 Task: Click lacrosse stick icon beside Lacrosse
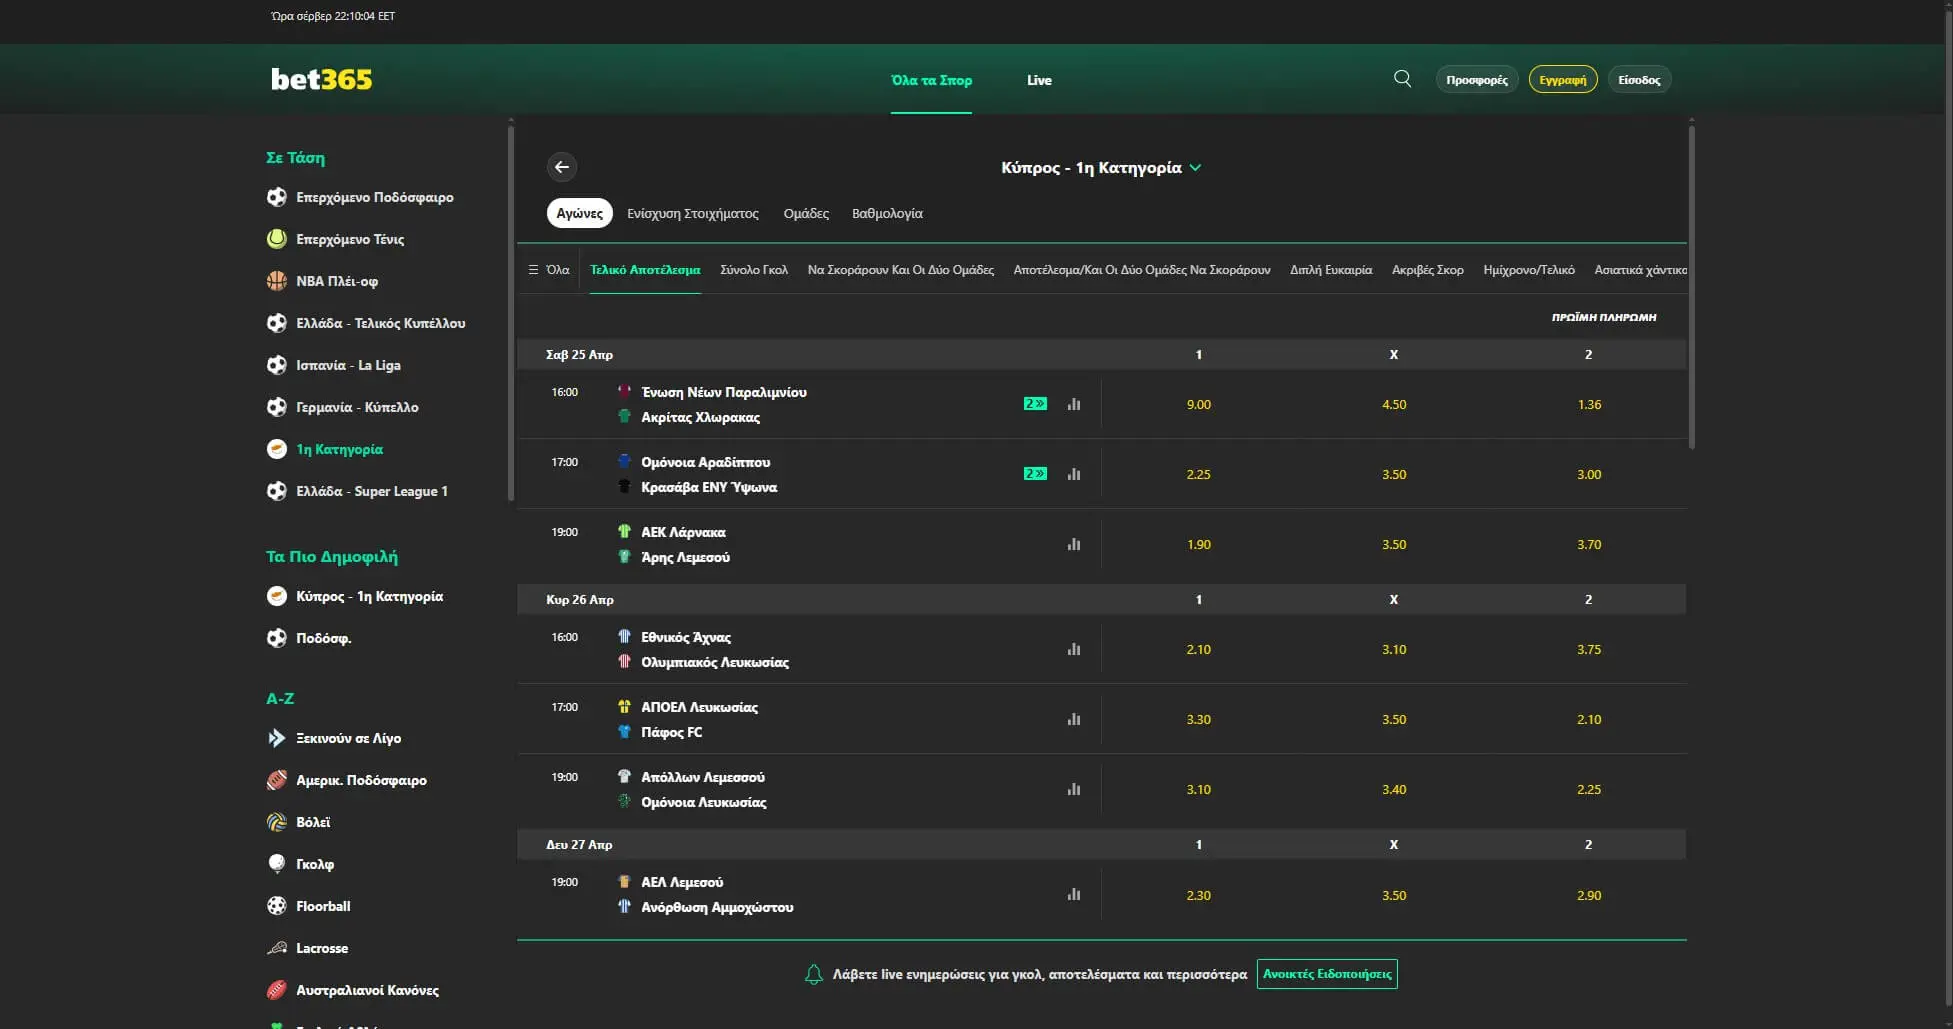277,948
